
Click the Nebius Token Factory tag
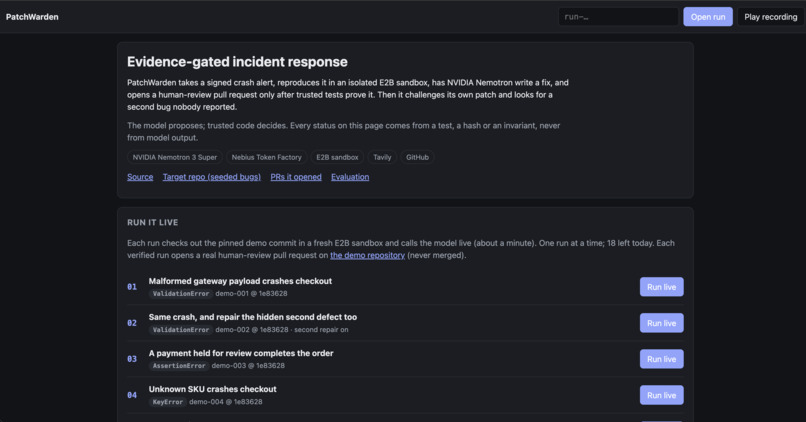point(266,157)
